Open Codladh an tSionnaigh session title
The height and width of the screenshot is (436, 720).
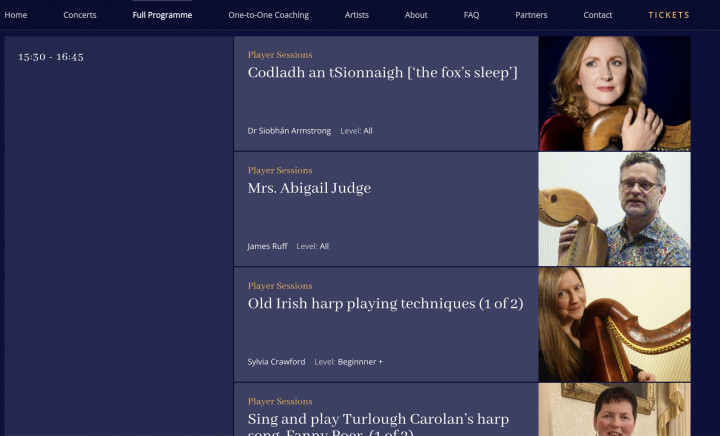coord(382,73)
